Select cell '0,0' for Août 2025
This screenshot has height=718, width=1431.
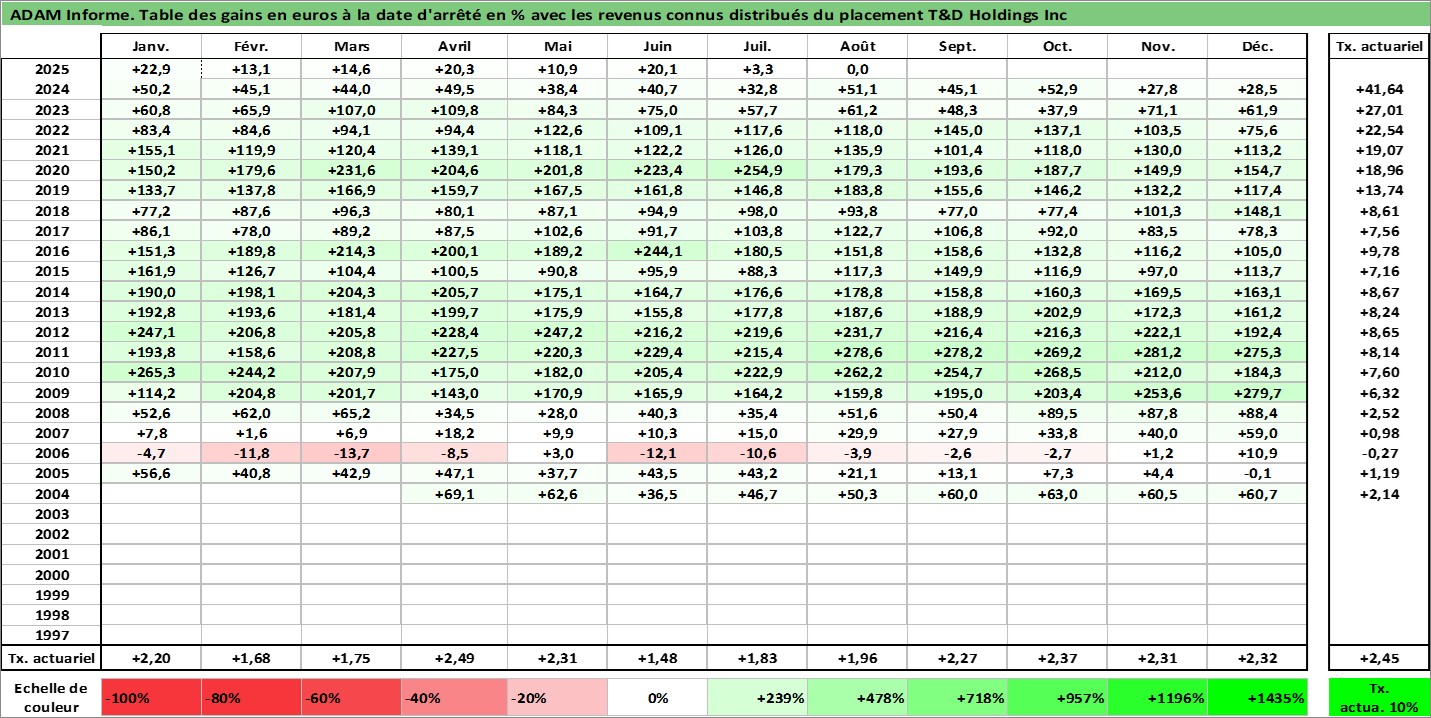(x=857, y=69)
